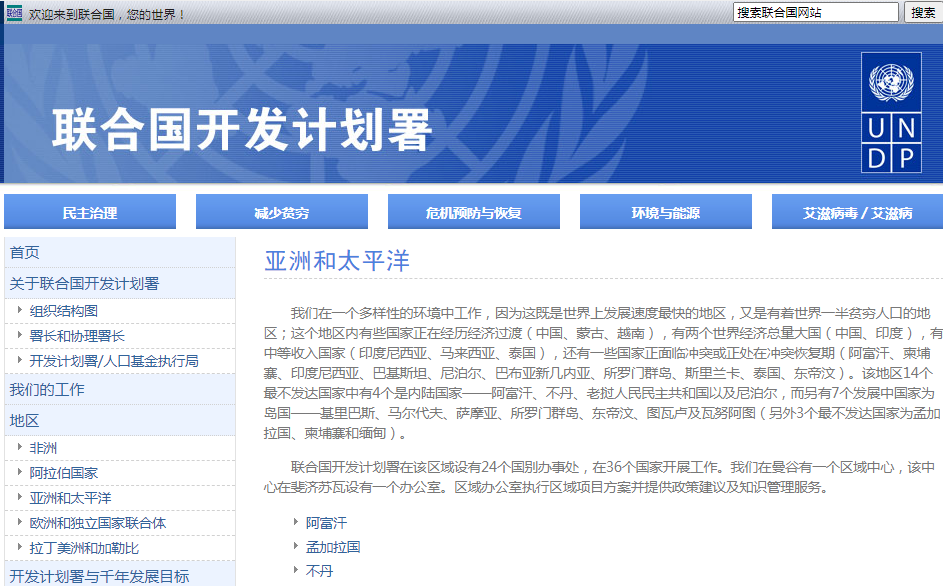Open the 环境与能源 navigation tab
This screenshot has height=586, width=943.
[665, 212]
